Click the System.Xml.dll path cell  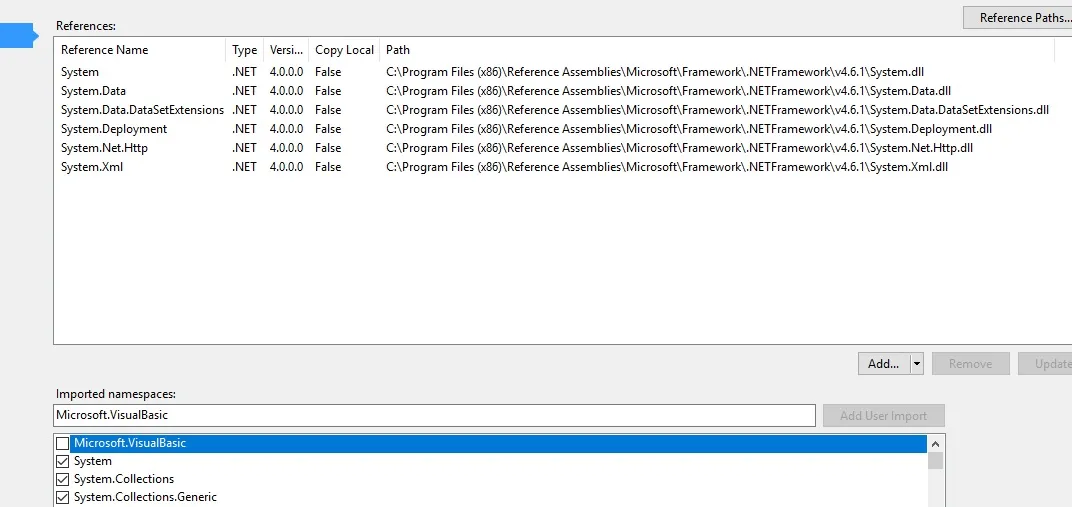click(667, 167)
